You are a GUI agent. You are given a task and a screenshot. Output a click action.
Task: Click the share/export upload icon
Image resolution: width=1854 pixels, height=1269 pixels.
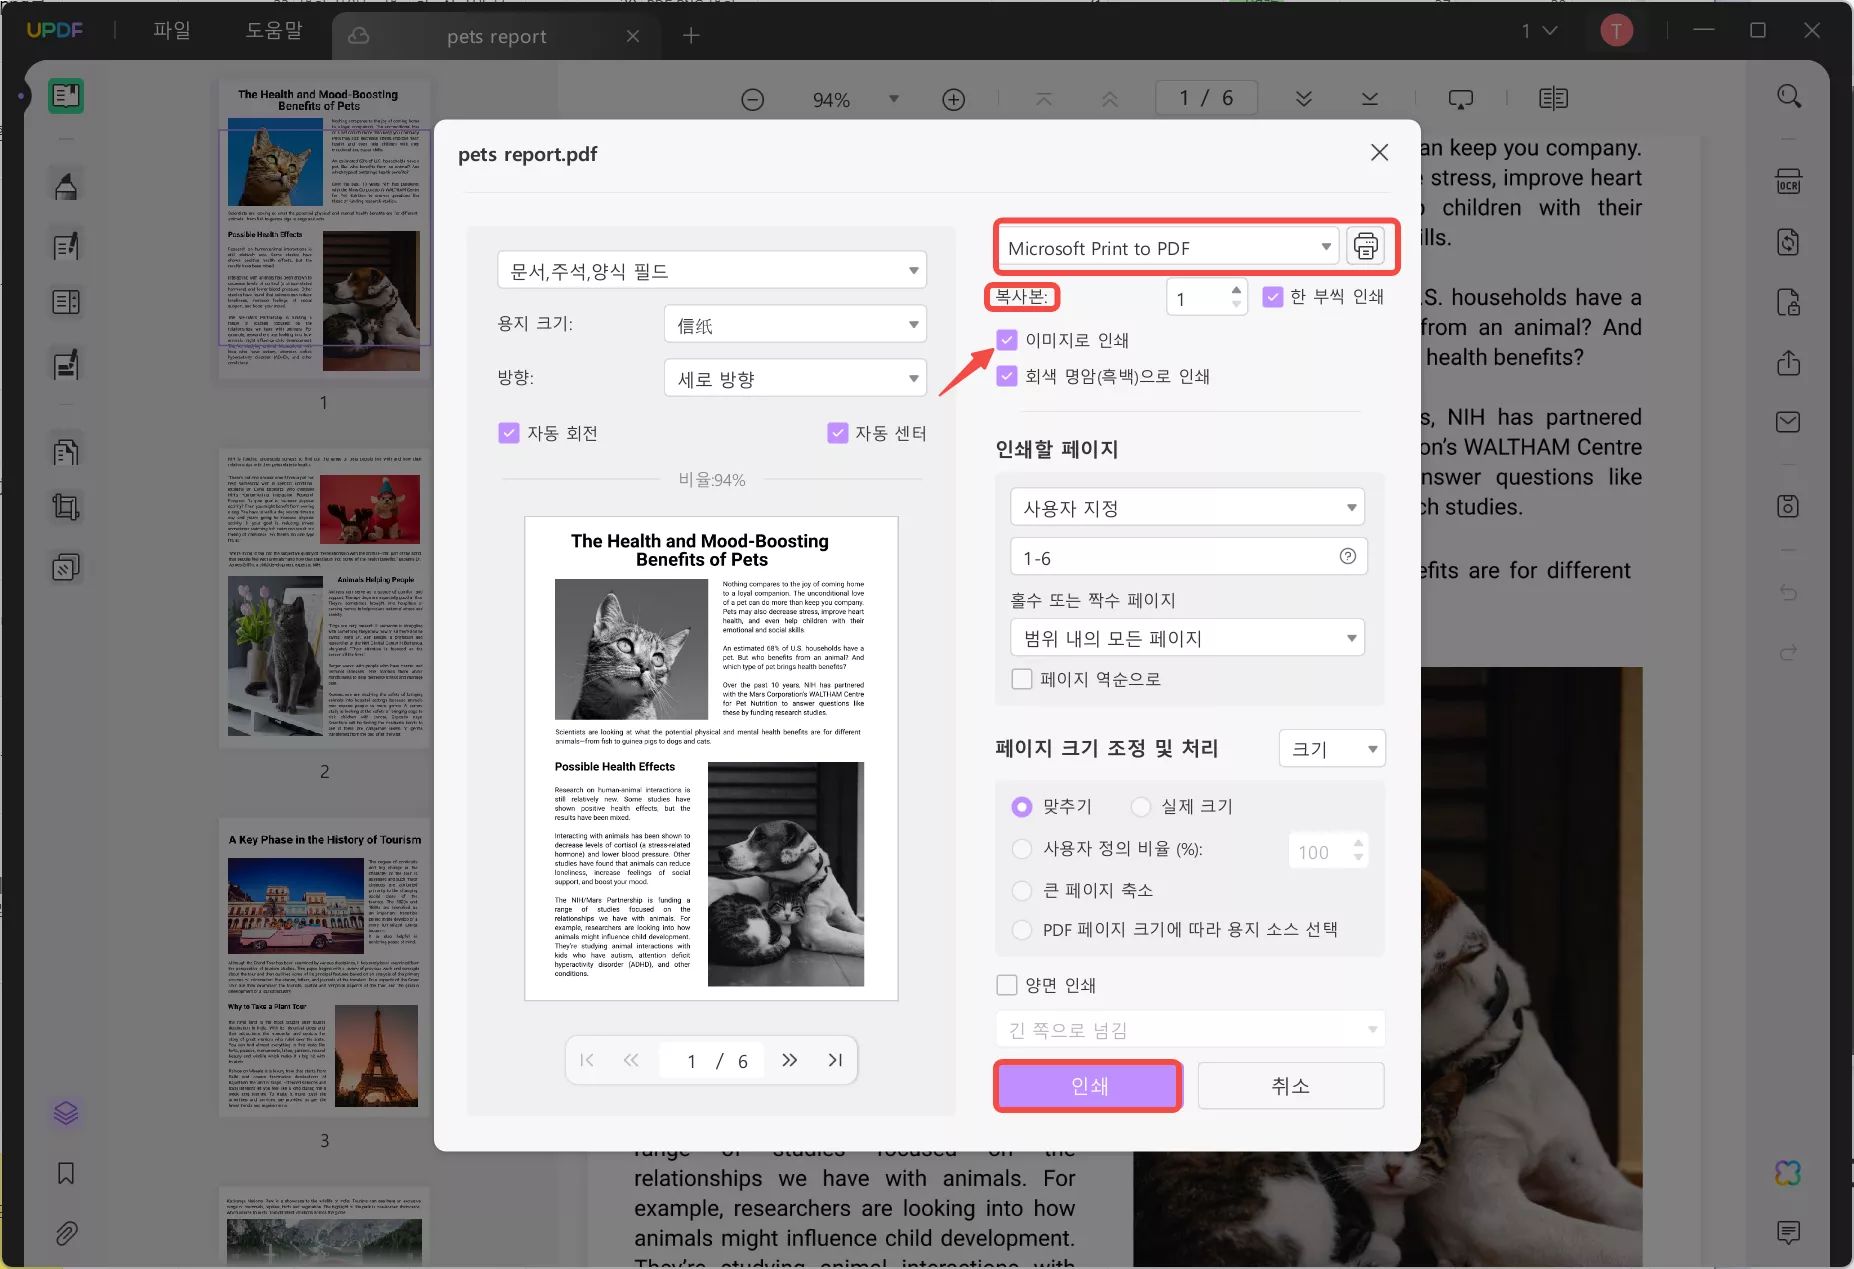coord(1788,362)
